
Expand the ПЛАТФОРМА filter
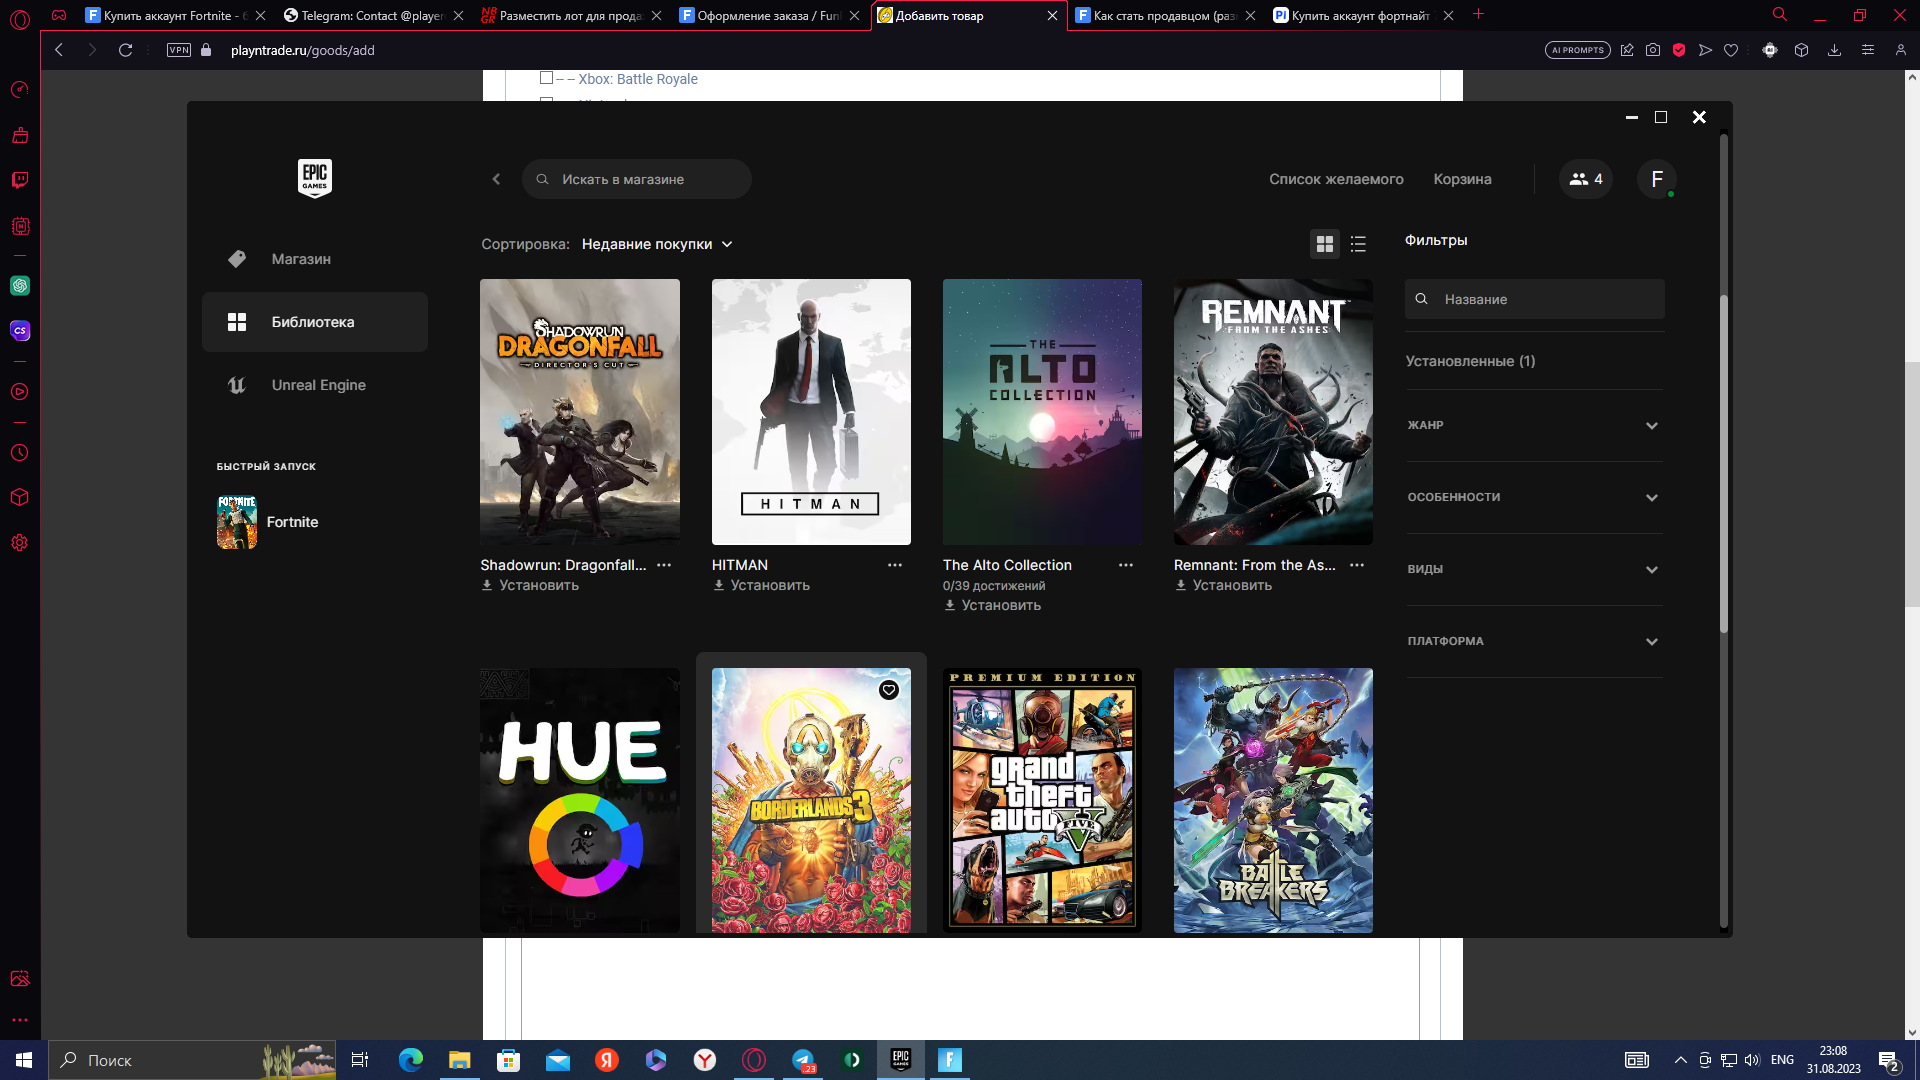point(1534,641)
